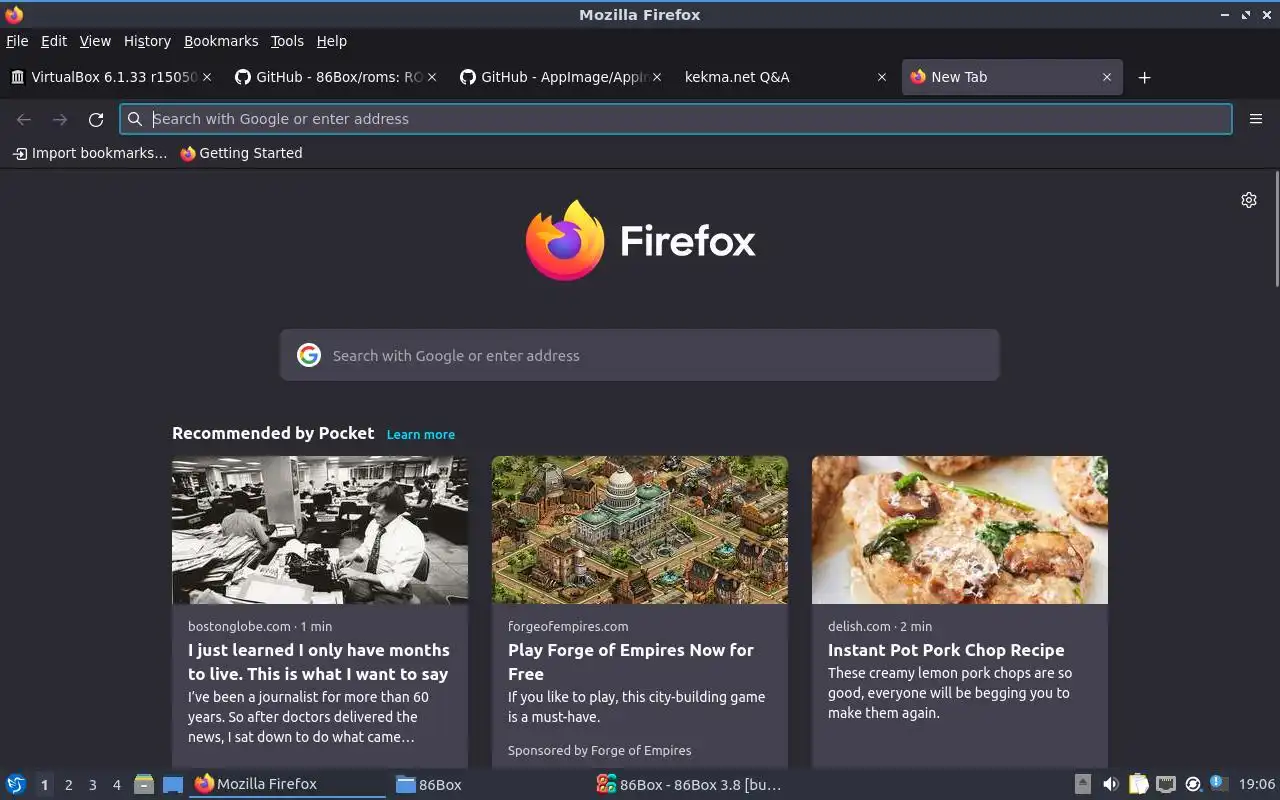This screenshot has height=800, width=1280.
Task: Click the "Sponsored by Forge of Empires" text
Action: [599, 750]
